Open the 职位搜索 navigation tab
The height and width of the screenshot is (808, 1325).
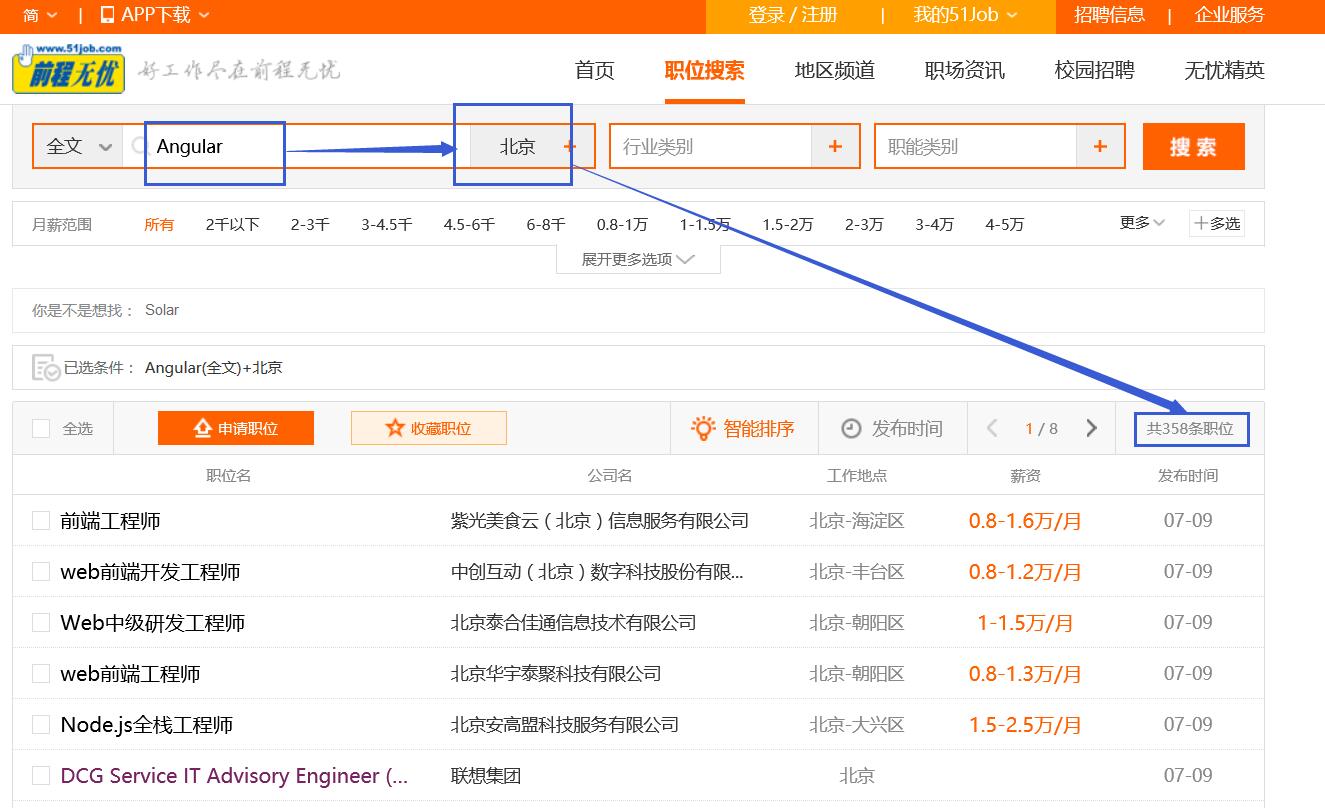[x=705, y=70]
